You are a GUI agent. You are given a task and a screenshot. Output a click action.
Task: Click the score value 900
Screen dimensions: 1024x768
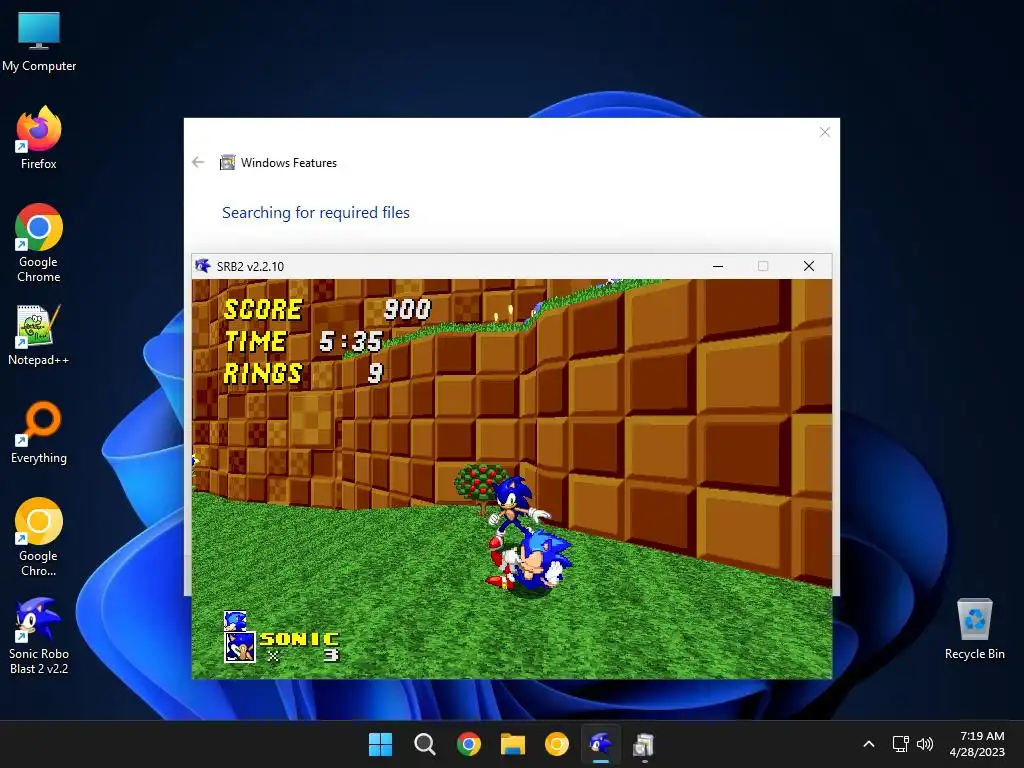(x=408, y=310)
